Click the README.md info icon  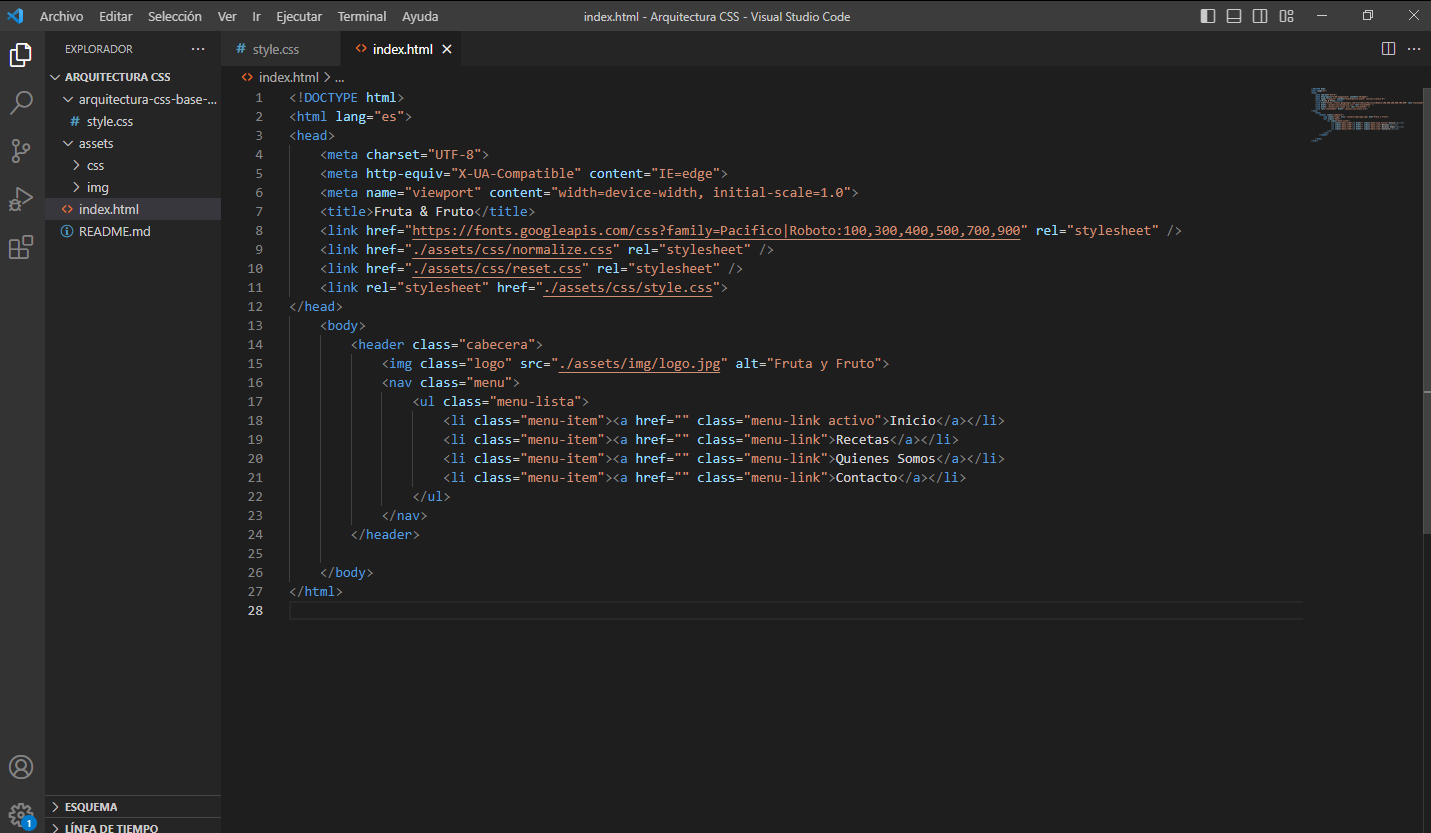point(67,232)
